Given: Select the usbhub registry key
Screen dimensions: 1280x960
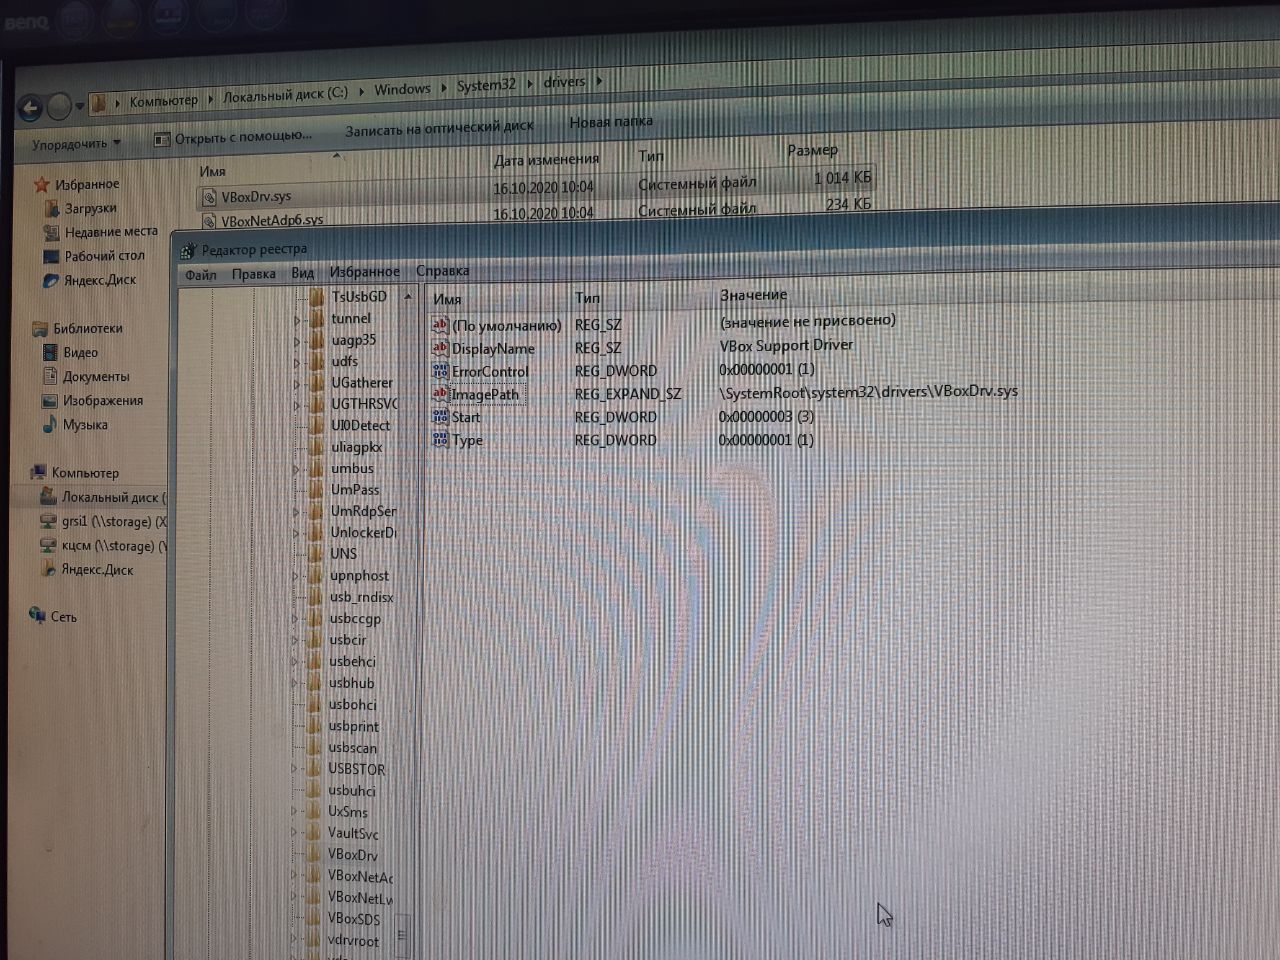Looking at the screenshot, I should click(351, 683).
